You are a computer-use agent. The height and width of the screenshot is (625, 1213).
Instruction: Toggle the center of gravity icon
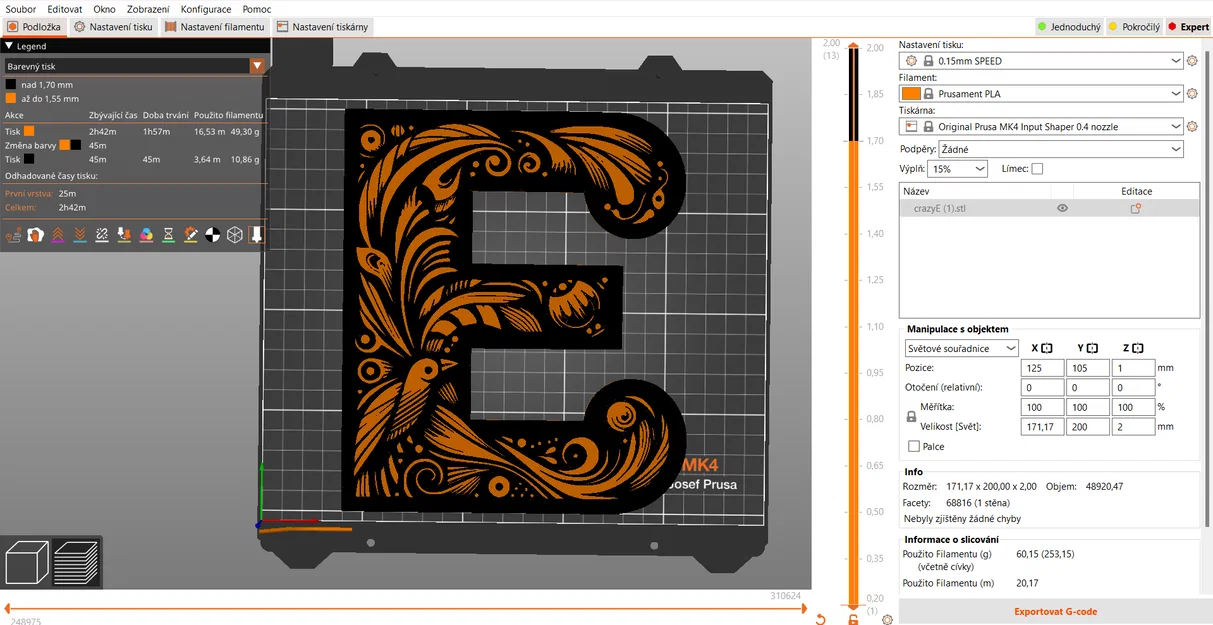212,235
